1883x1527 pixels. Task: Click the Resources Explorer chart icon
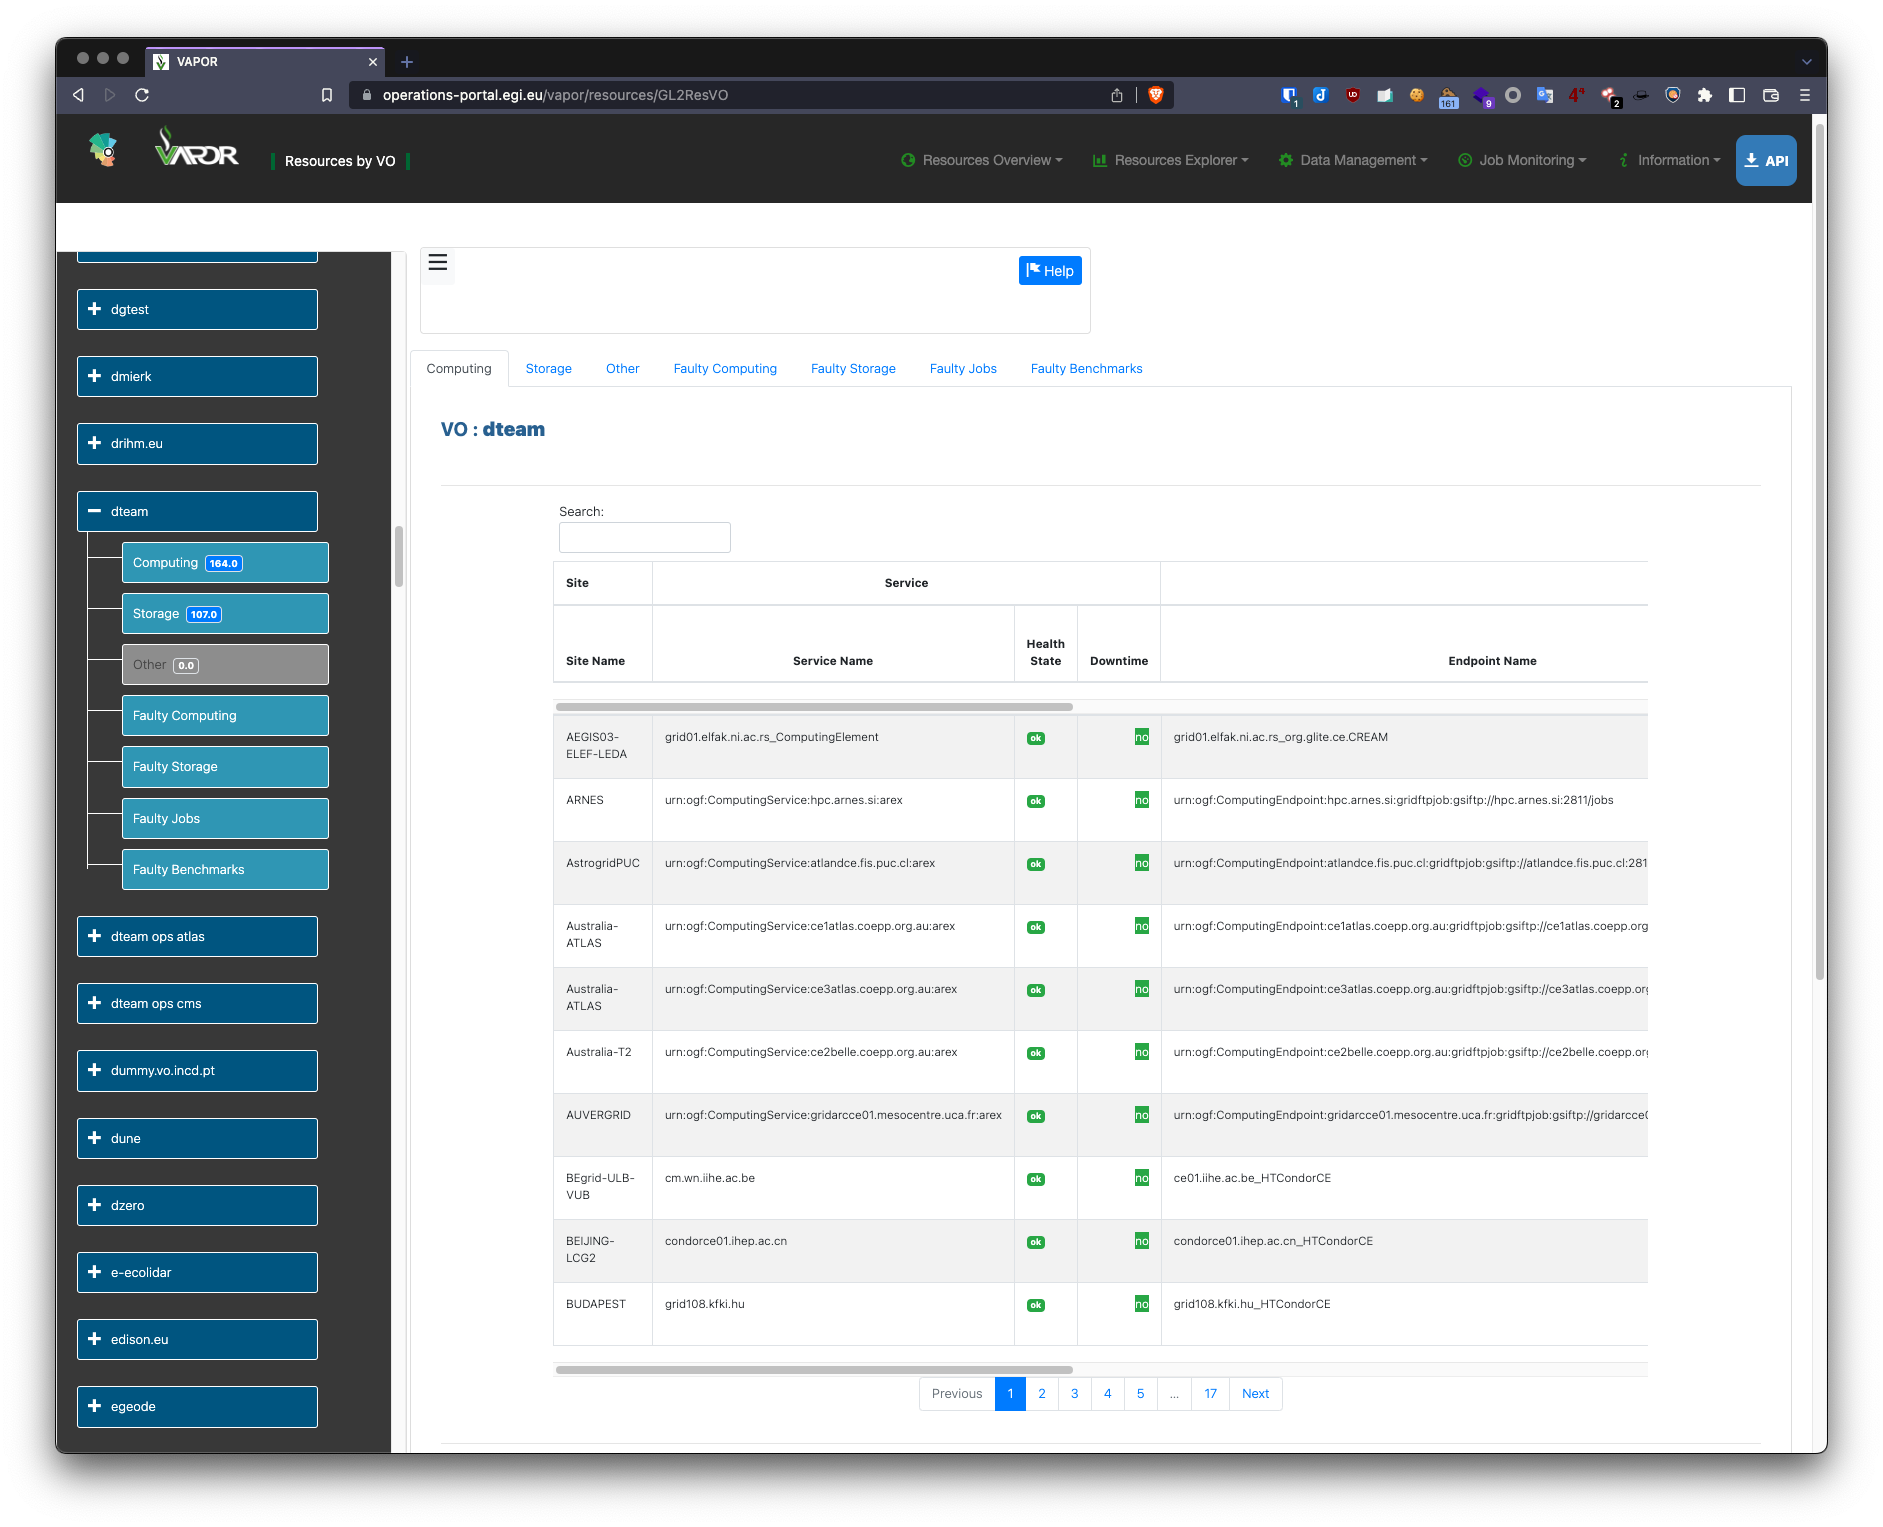(x=1099, y=160)
